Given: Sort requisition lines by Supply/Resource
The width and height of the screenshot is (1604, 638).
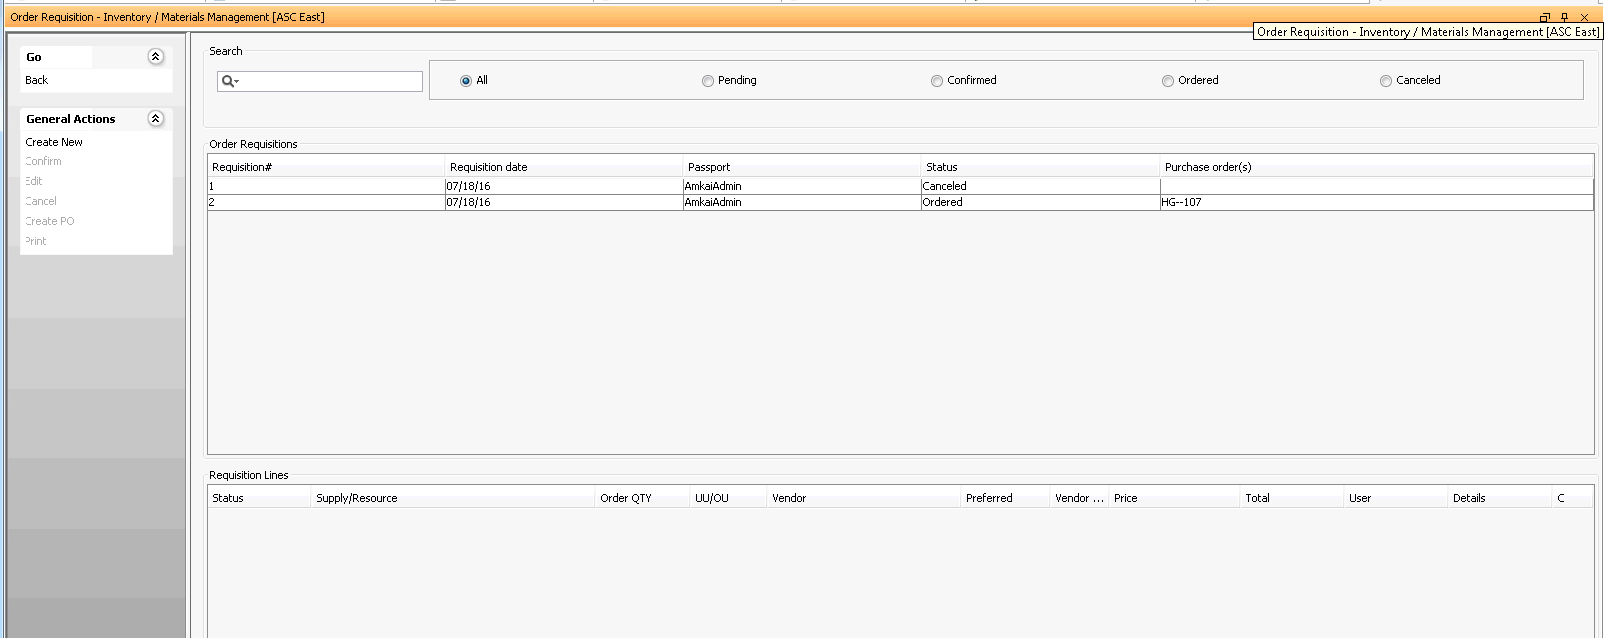Looking at the screenshot, I should [357, 498].
